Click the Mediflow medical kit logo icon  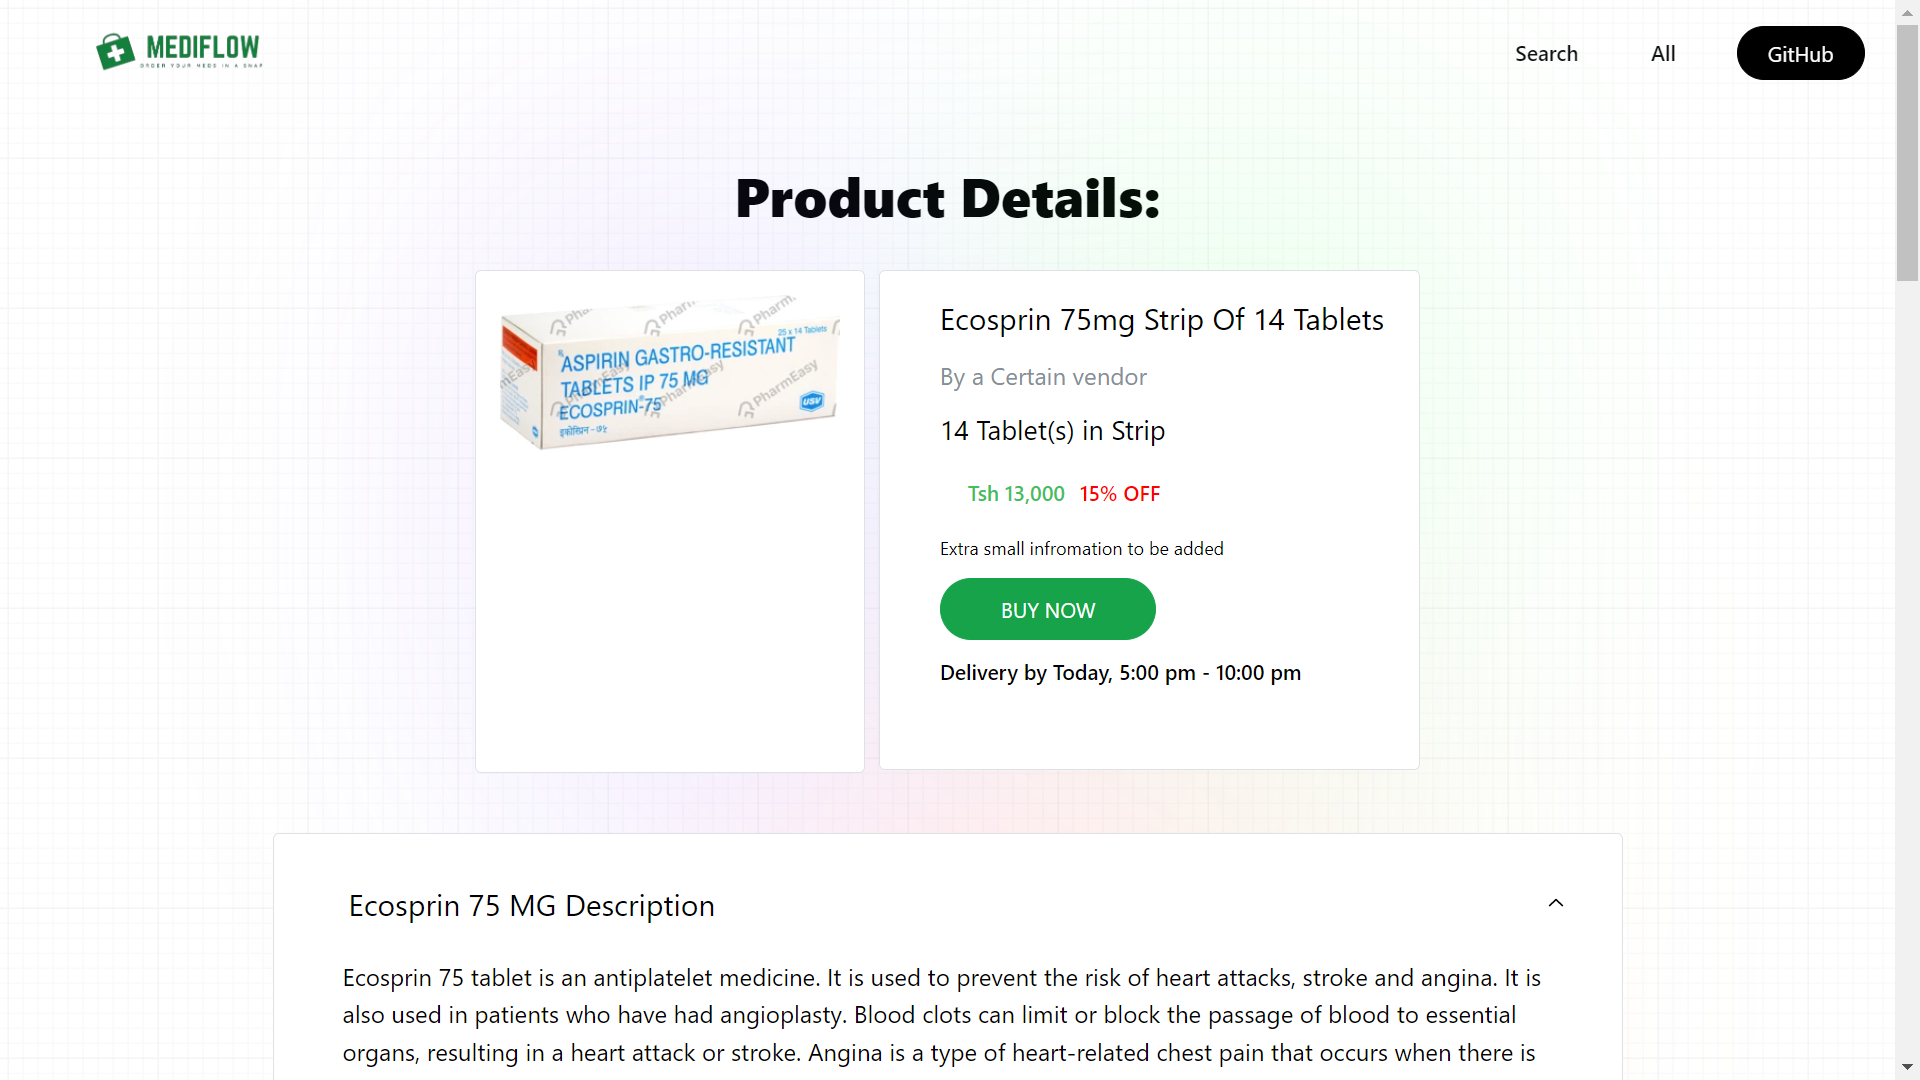tap(115, 51)
